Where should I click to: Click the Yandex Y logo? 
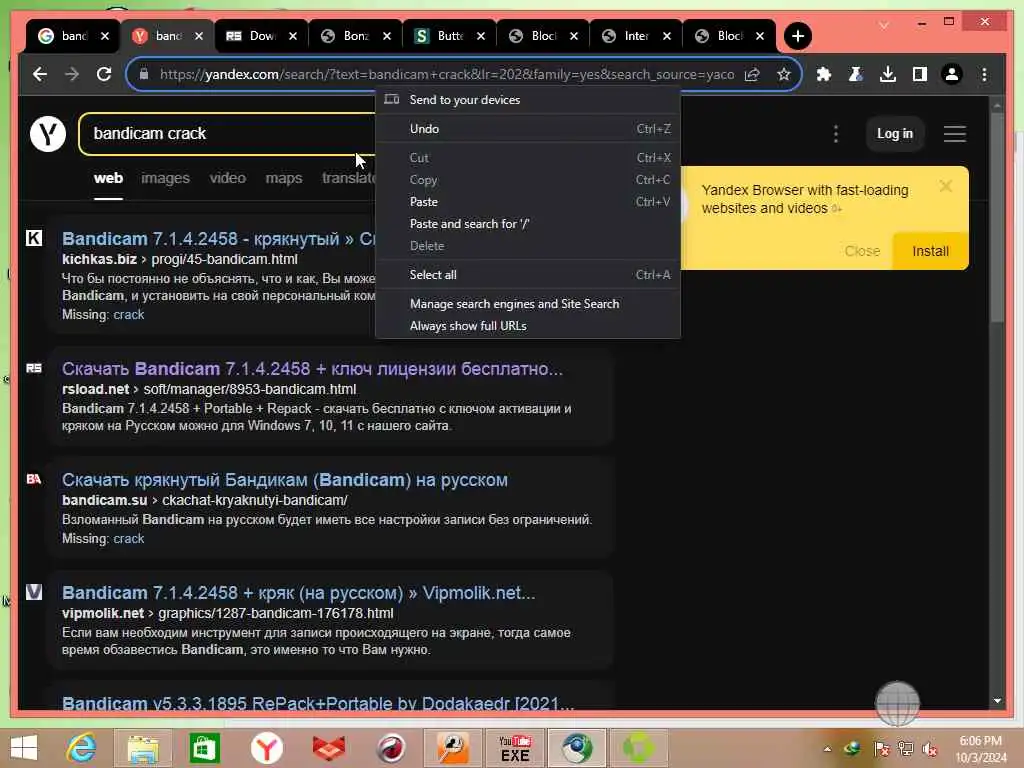(48, 134)
